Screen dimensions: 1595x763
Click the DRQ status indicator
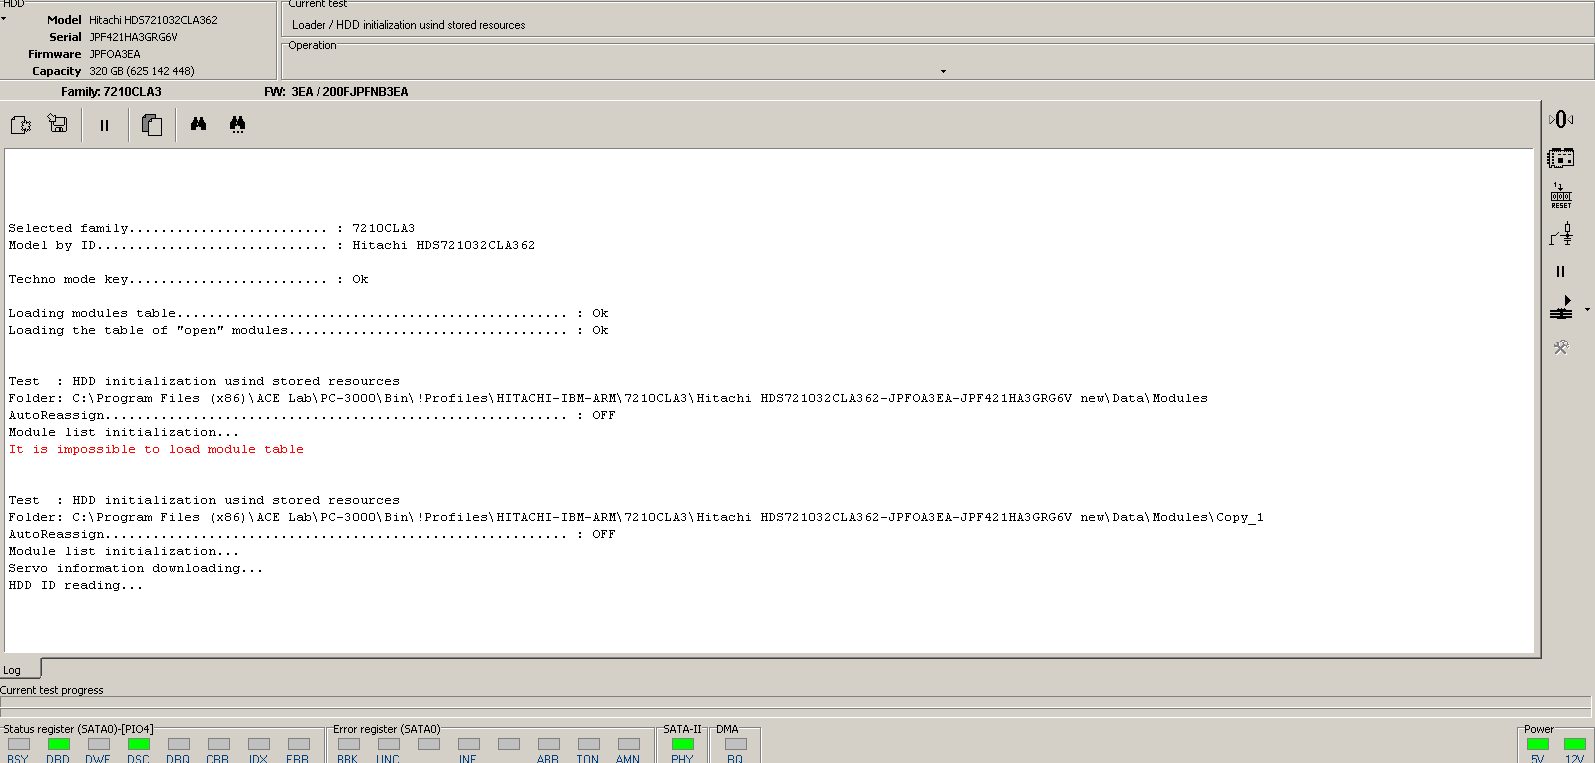pos(178,744)
